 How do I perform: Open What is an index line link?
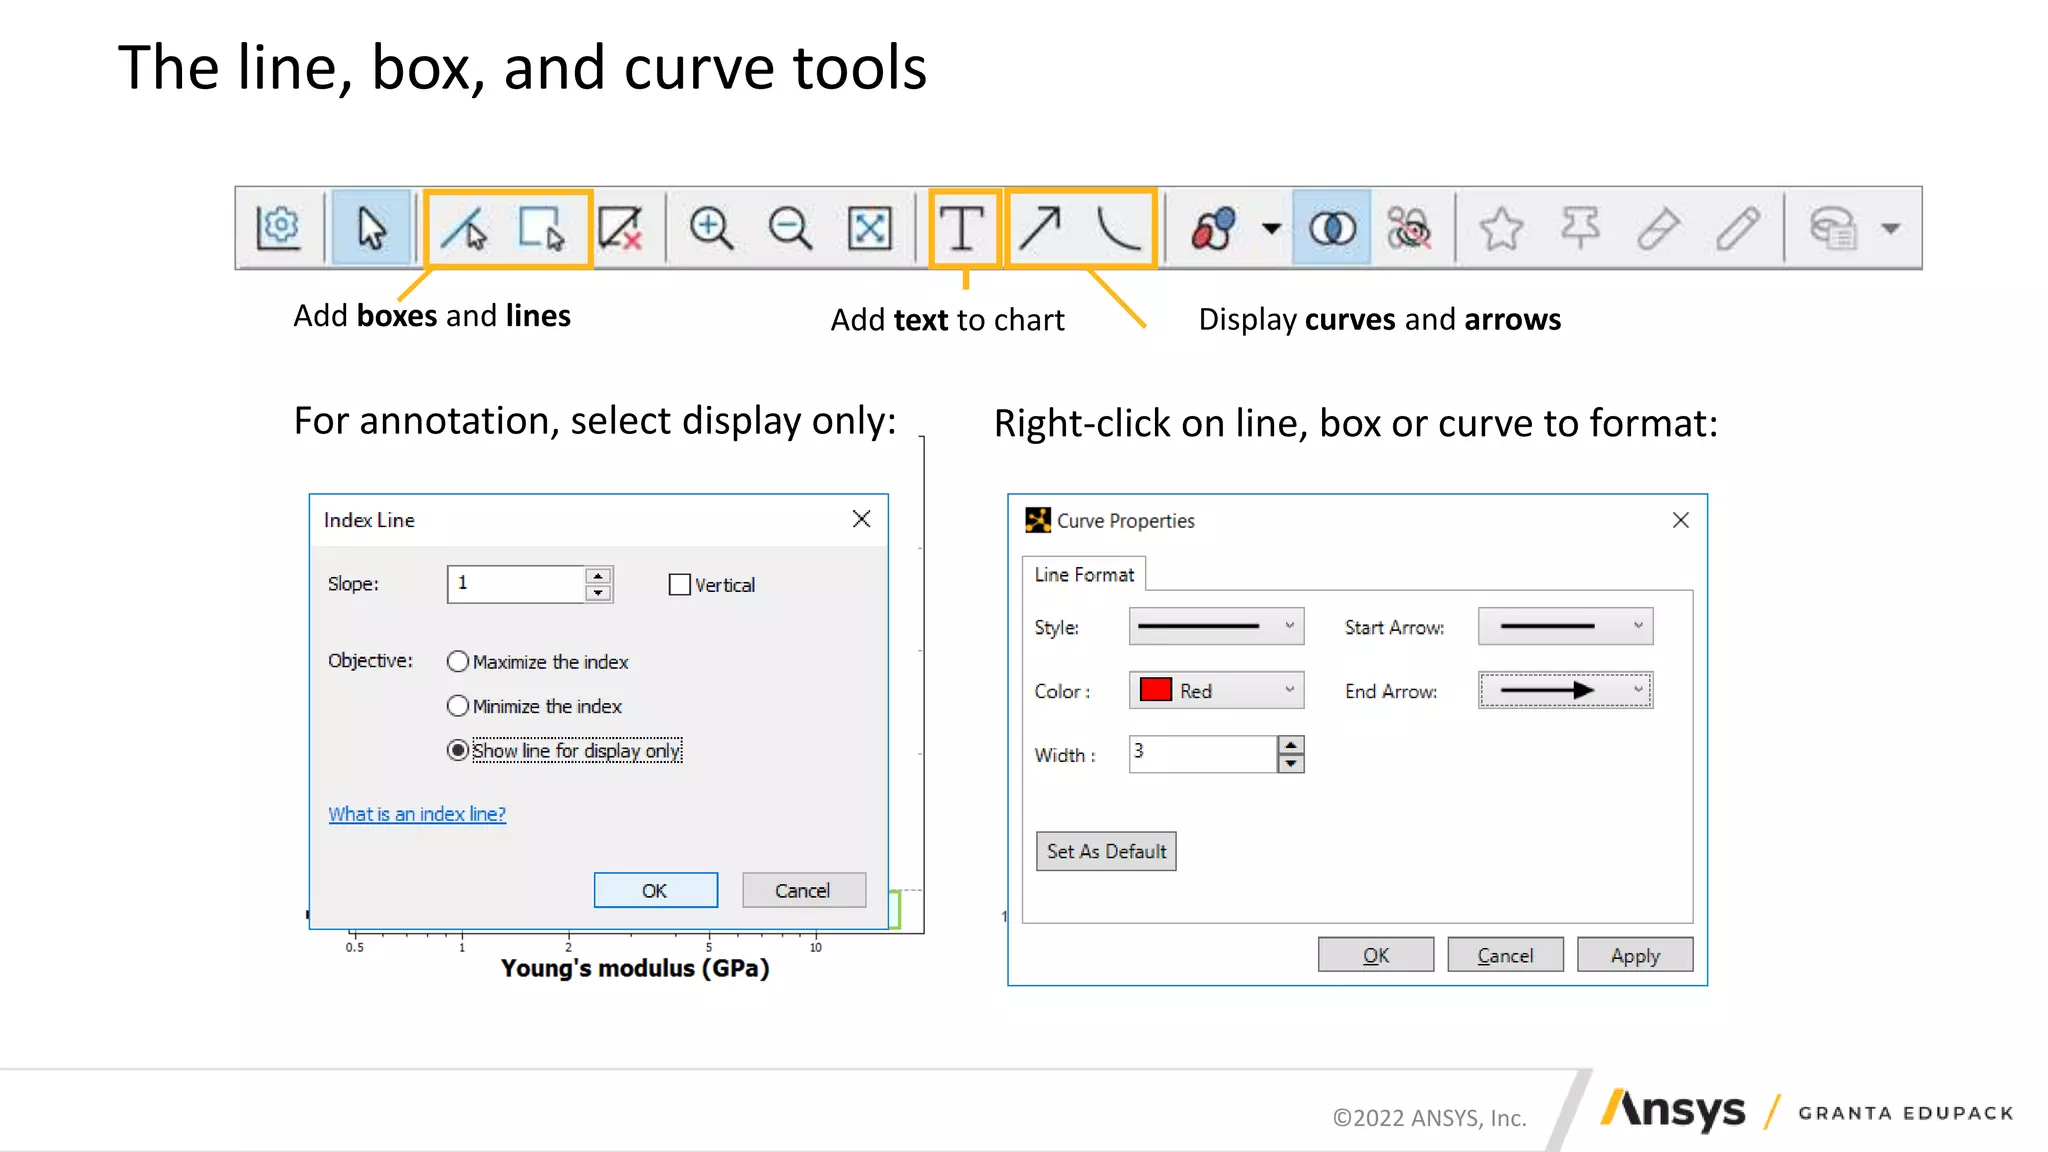coord(417,814)
